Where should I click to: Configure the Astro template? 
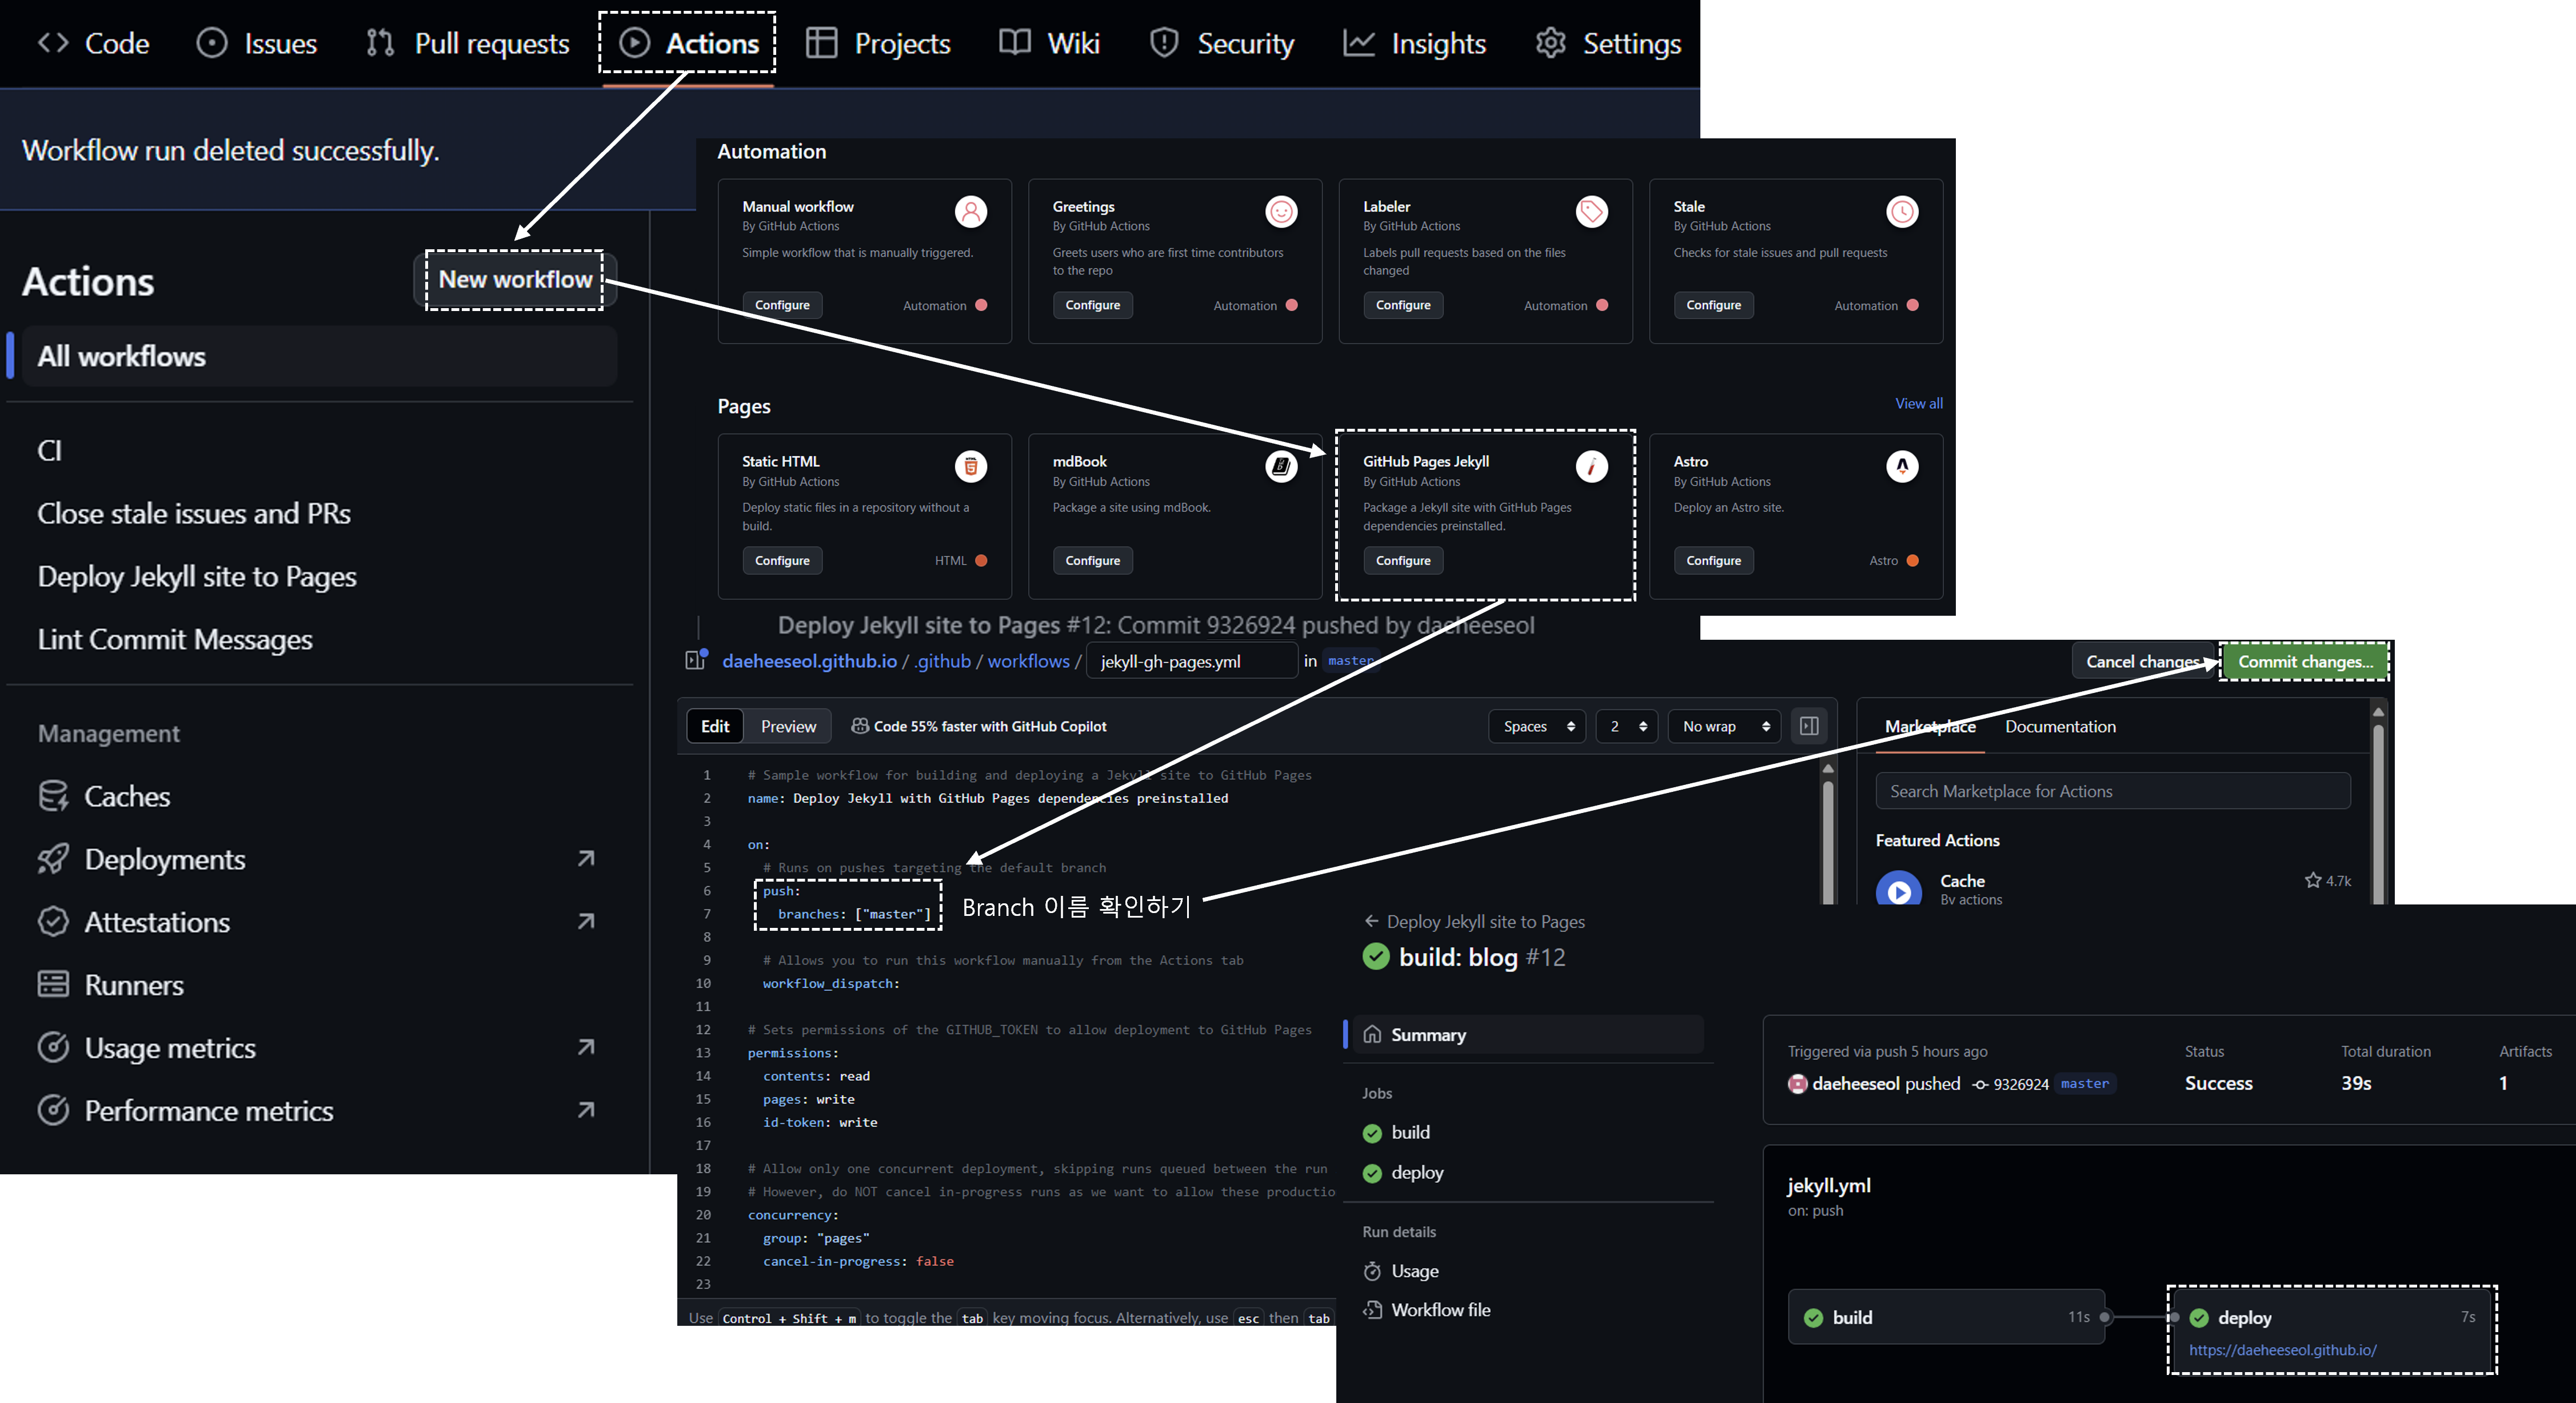1713,561
